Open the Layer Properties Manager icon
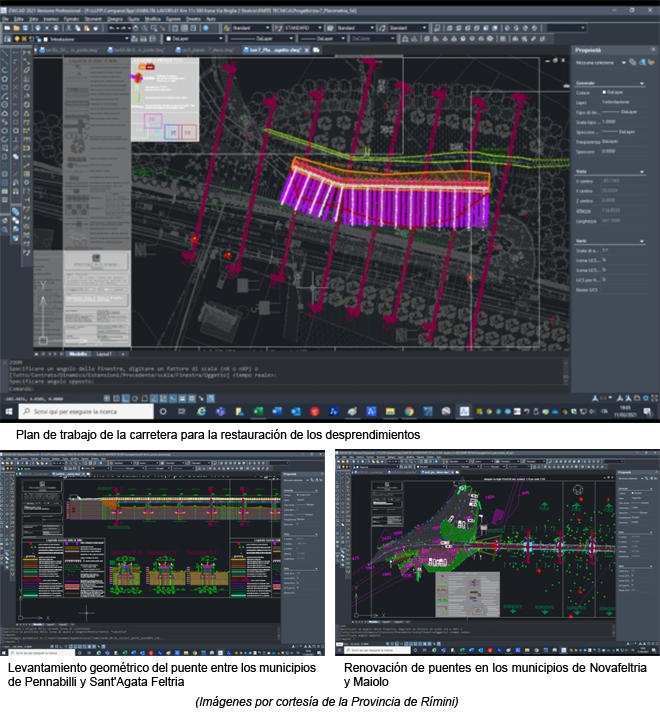 point(7,39)
